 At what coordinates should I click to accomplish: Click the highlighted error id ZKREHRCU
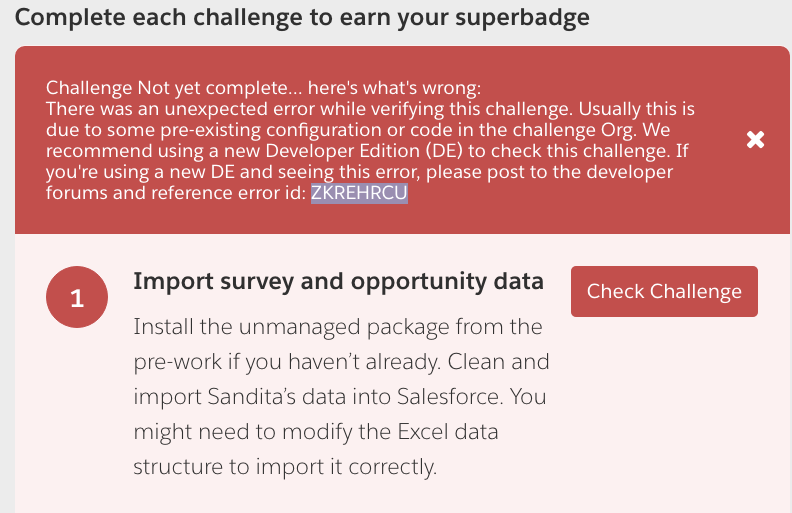[x=359, y=195]
